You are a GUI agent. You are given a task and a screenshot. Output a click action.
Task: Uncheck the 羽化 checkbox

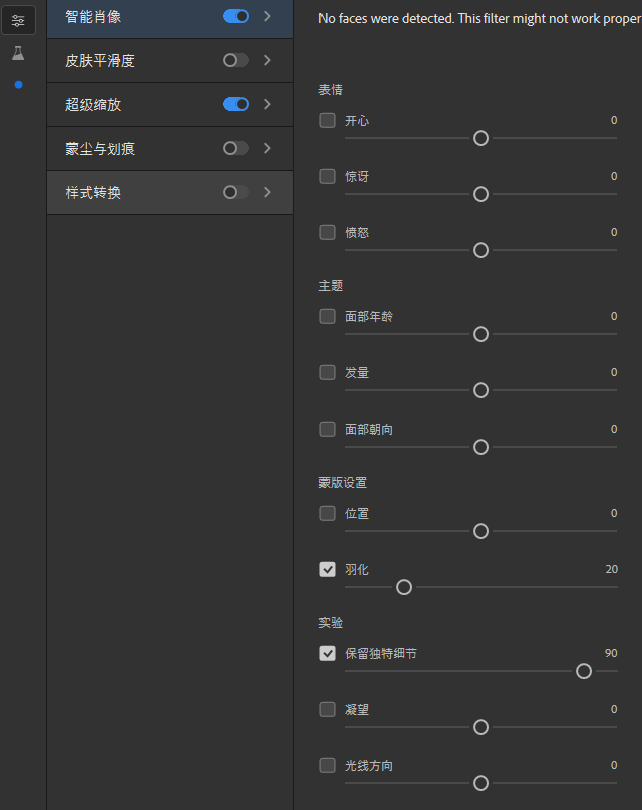point(327,569)
